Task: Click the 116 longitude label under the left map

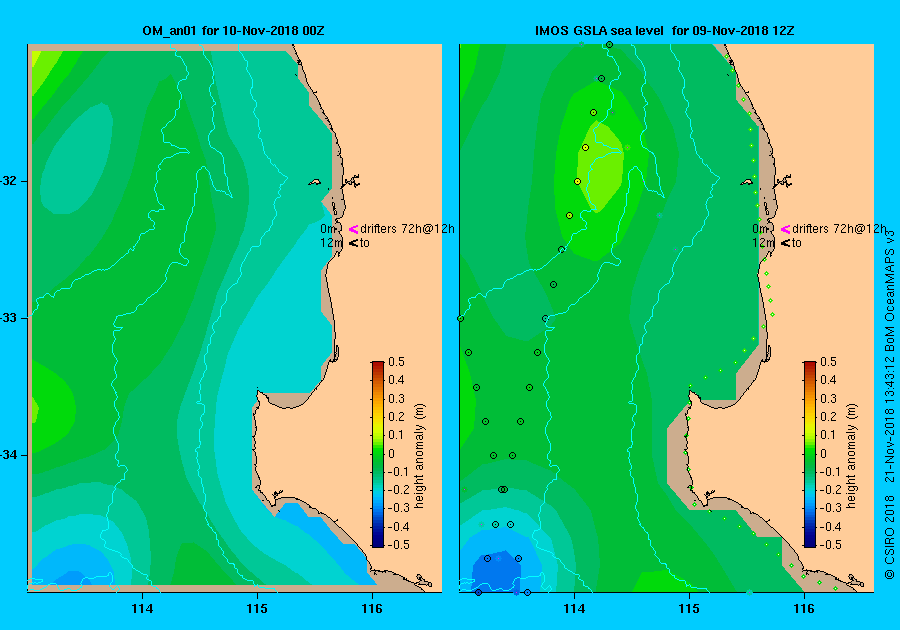Action: (x=372, y=609)
